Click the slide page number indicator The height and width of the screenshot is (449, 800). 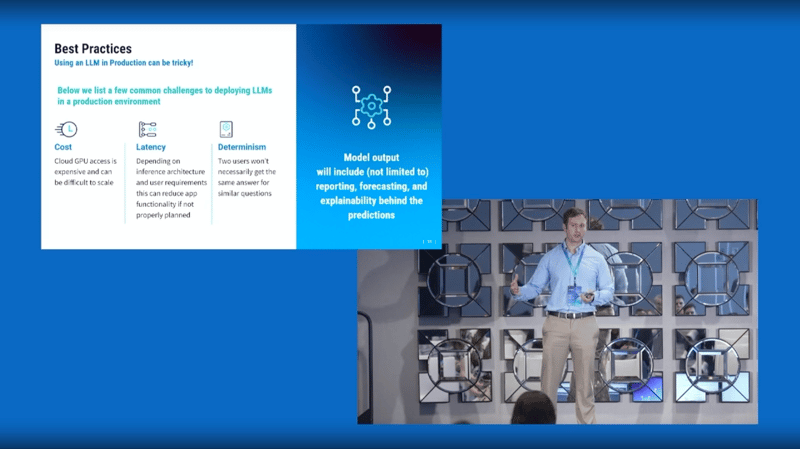[x=428, y=240]
